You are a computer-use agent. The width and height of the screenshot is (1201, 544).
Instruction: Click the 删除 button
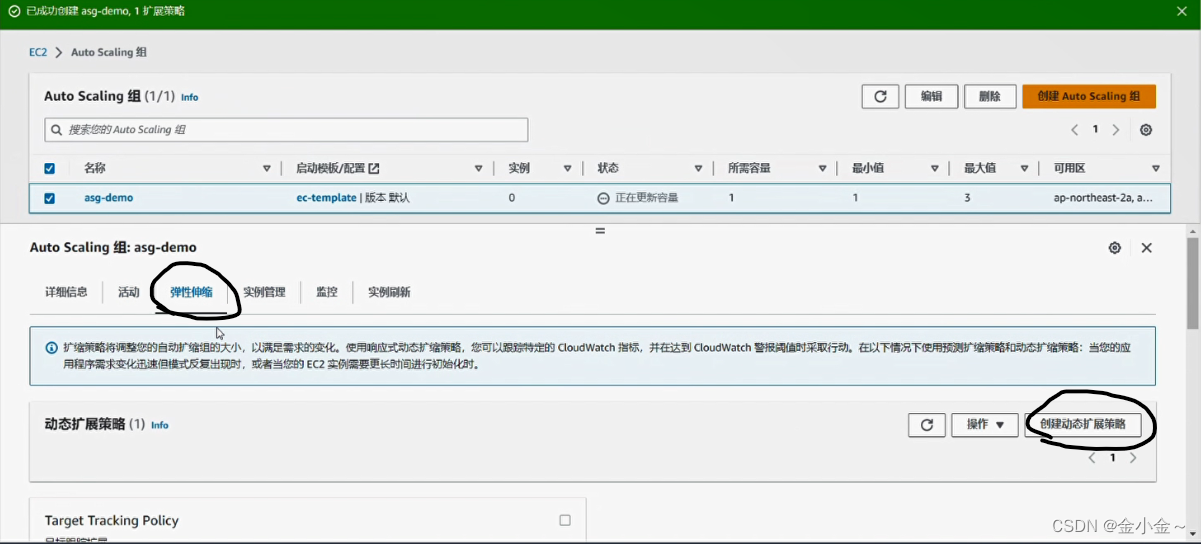point(990,96)
